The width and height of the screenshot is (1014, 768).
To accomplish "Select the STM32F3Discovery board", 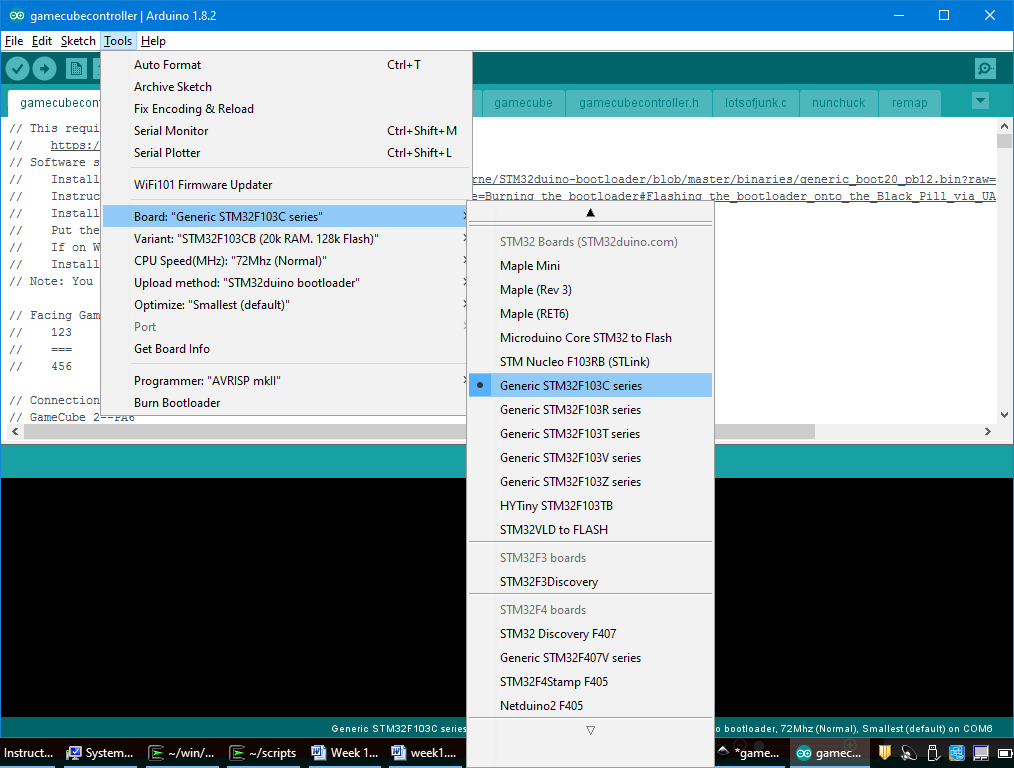I will (590, 581).
